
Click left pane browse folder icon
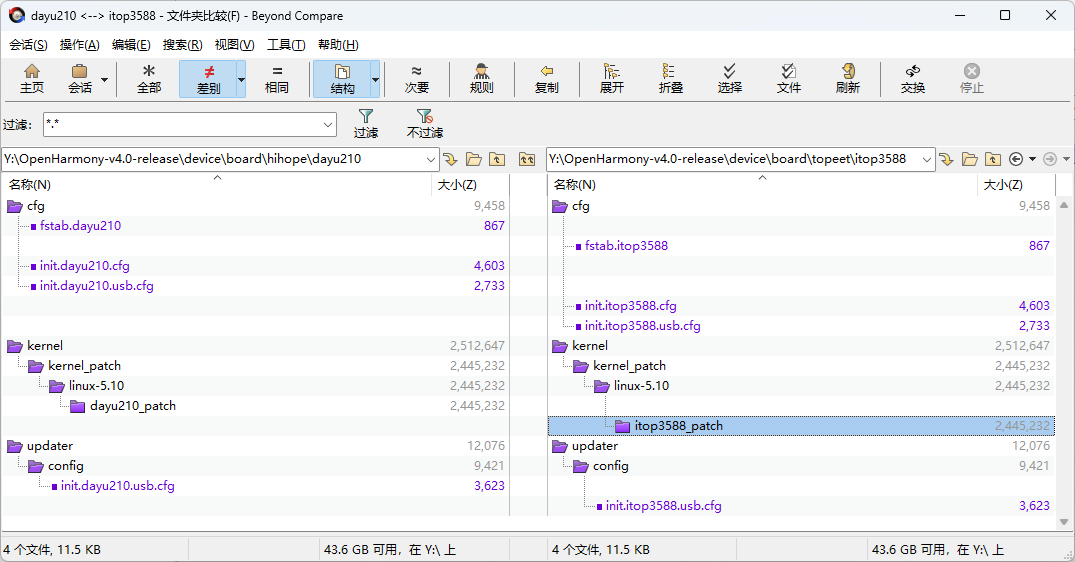tap(474, 159)
